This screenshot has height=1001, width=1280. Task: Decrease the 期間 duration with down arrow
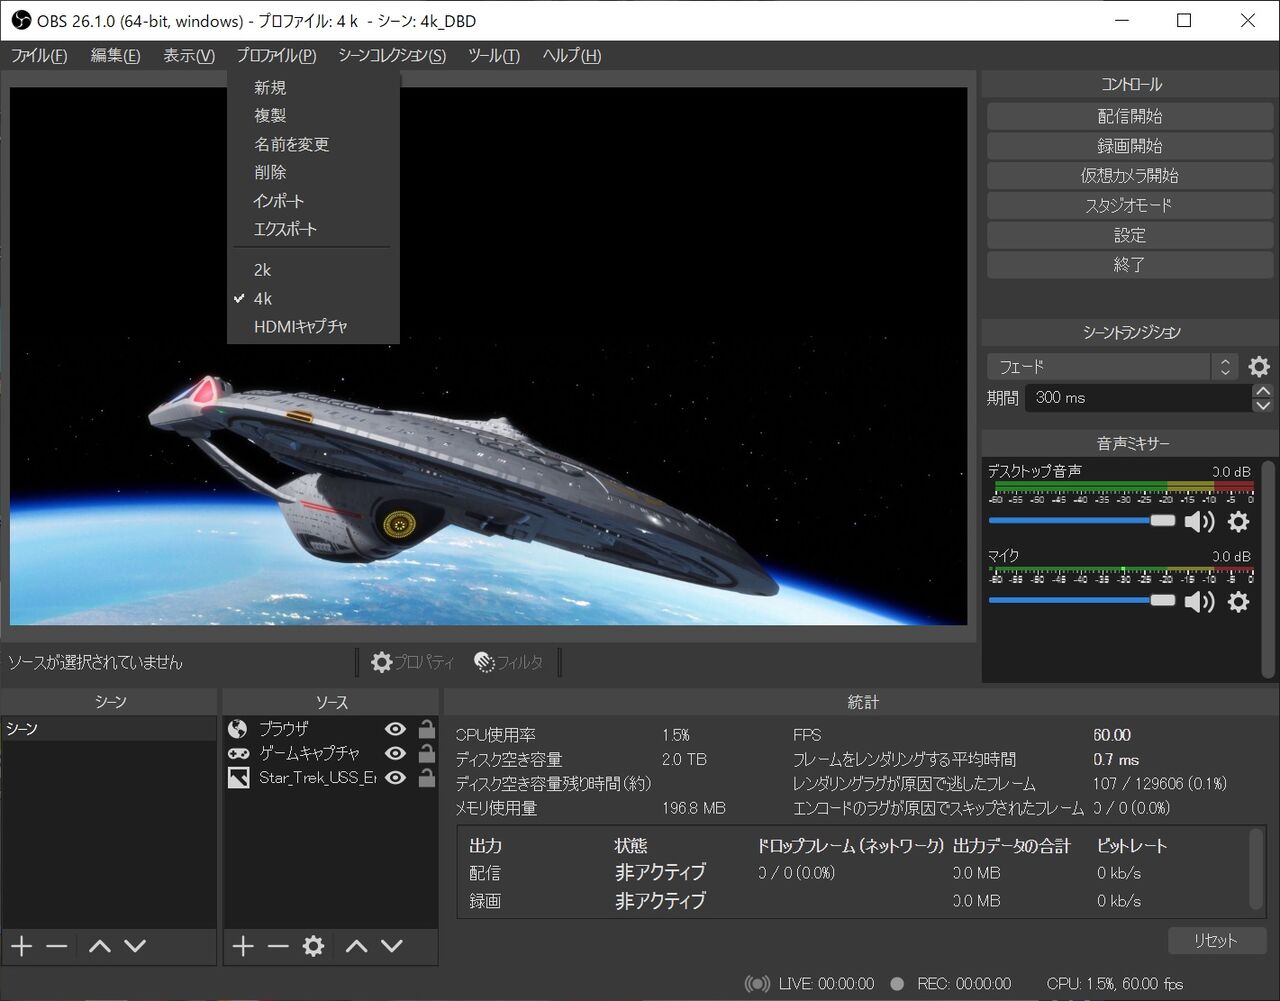coord(1263,405)
